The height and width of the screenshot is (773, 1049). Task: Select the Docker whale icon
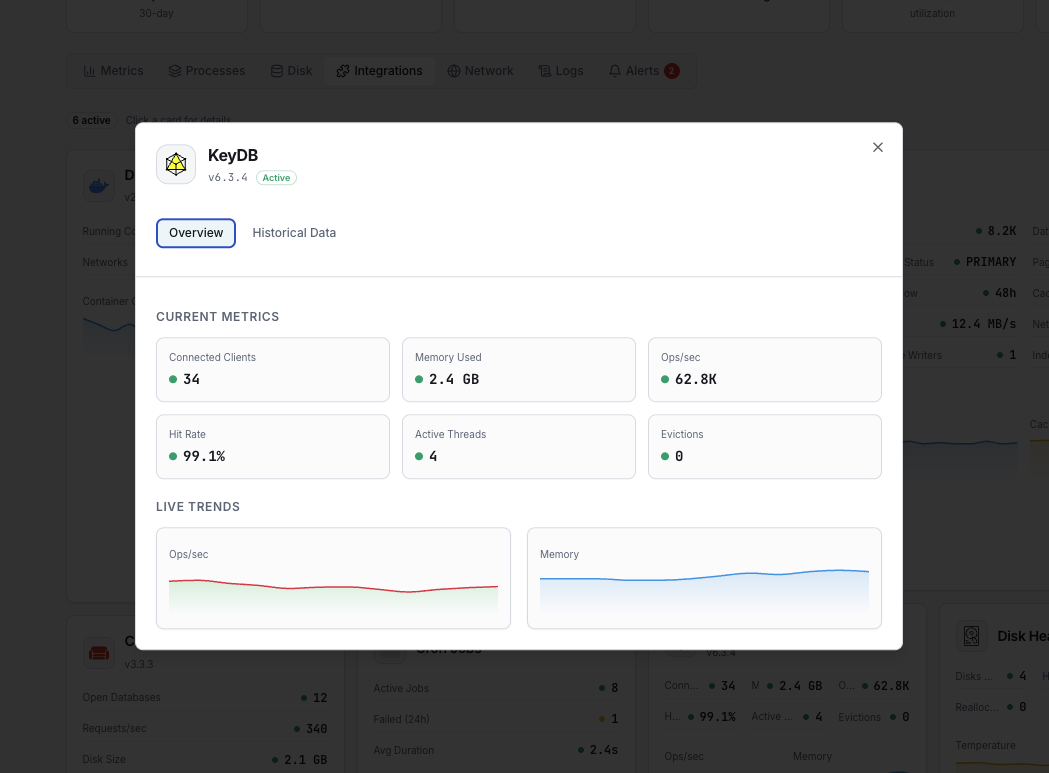point(98,185)
